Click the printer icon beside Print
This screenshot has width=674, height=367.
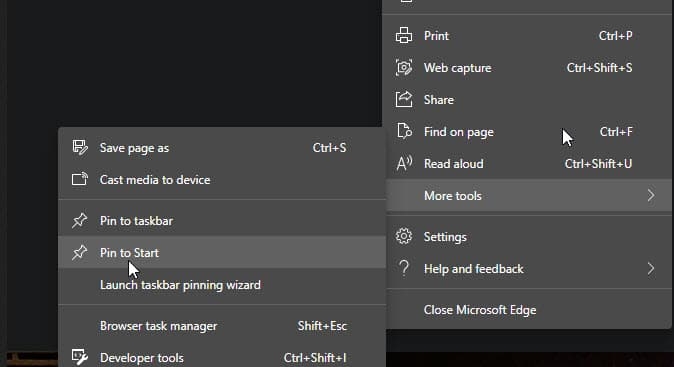404,36
